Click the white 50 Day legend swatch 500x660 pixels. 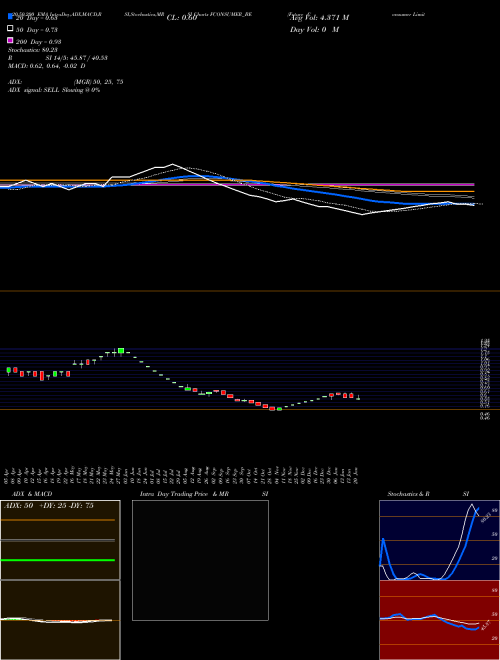tap(10, 29)
